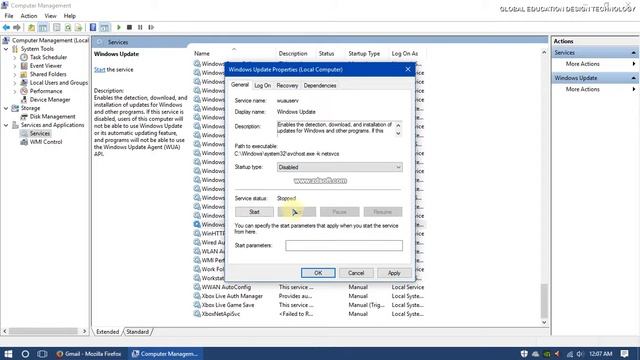Open the blue Help toolbar icon
The image size is (640, 360).
(x=93, y=27)
